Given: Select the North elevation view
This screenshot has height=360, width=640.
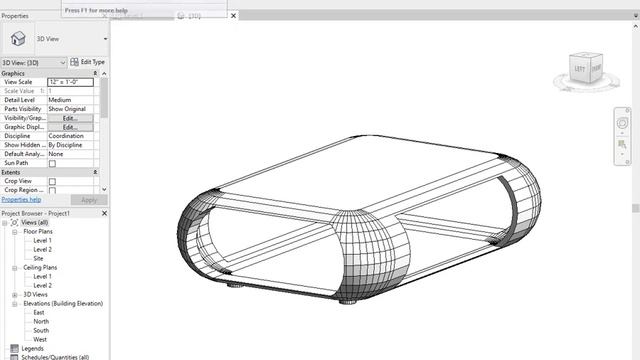Looking at the screenshot, I should coord(41,321).
